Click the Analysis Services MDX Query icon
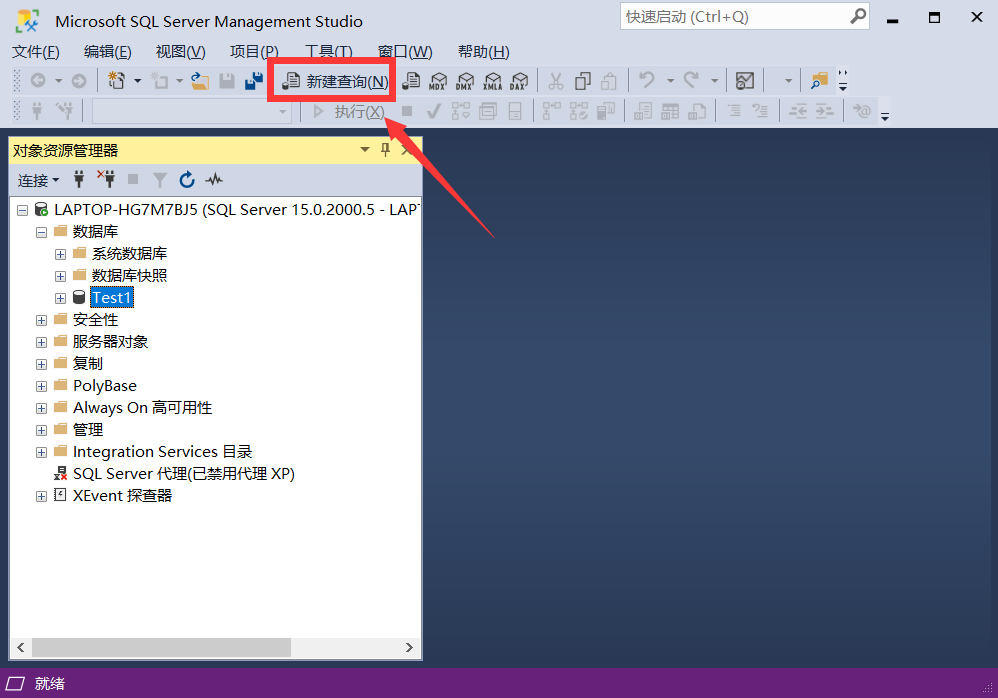Image resolution: width=998 pixels, height=698 pixels. tap(438, 81)
